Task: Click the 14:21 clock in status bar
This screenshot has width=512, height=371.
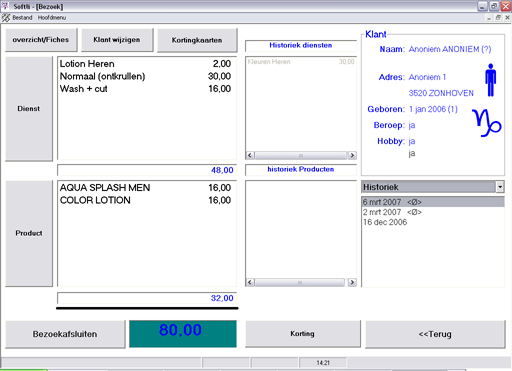Action: (x=323, y=363)
